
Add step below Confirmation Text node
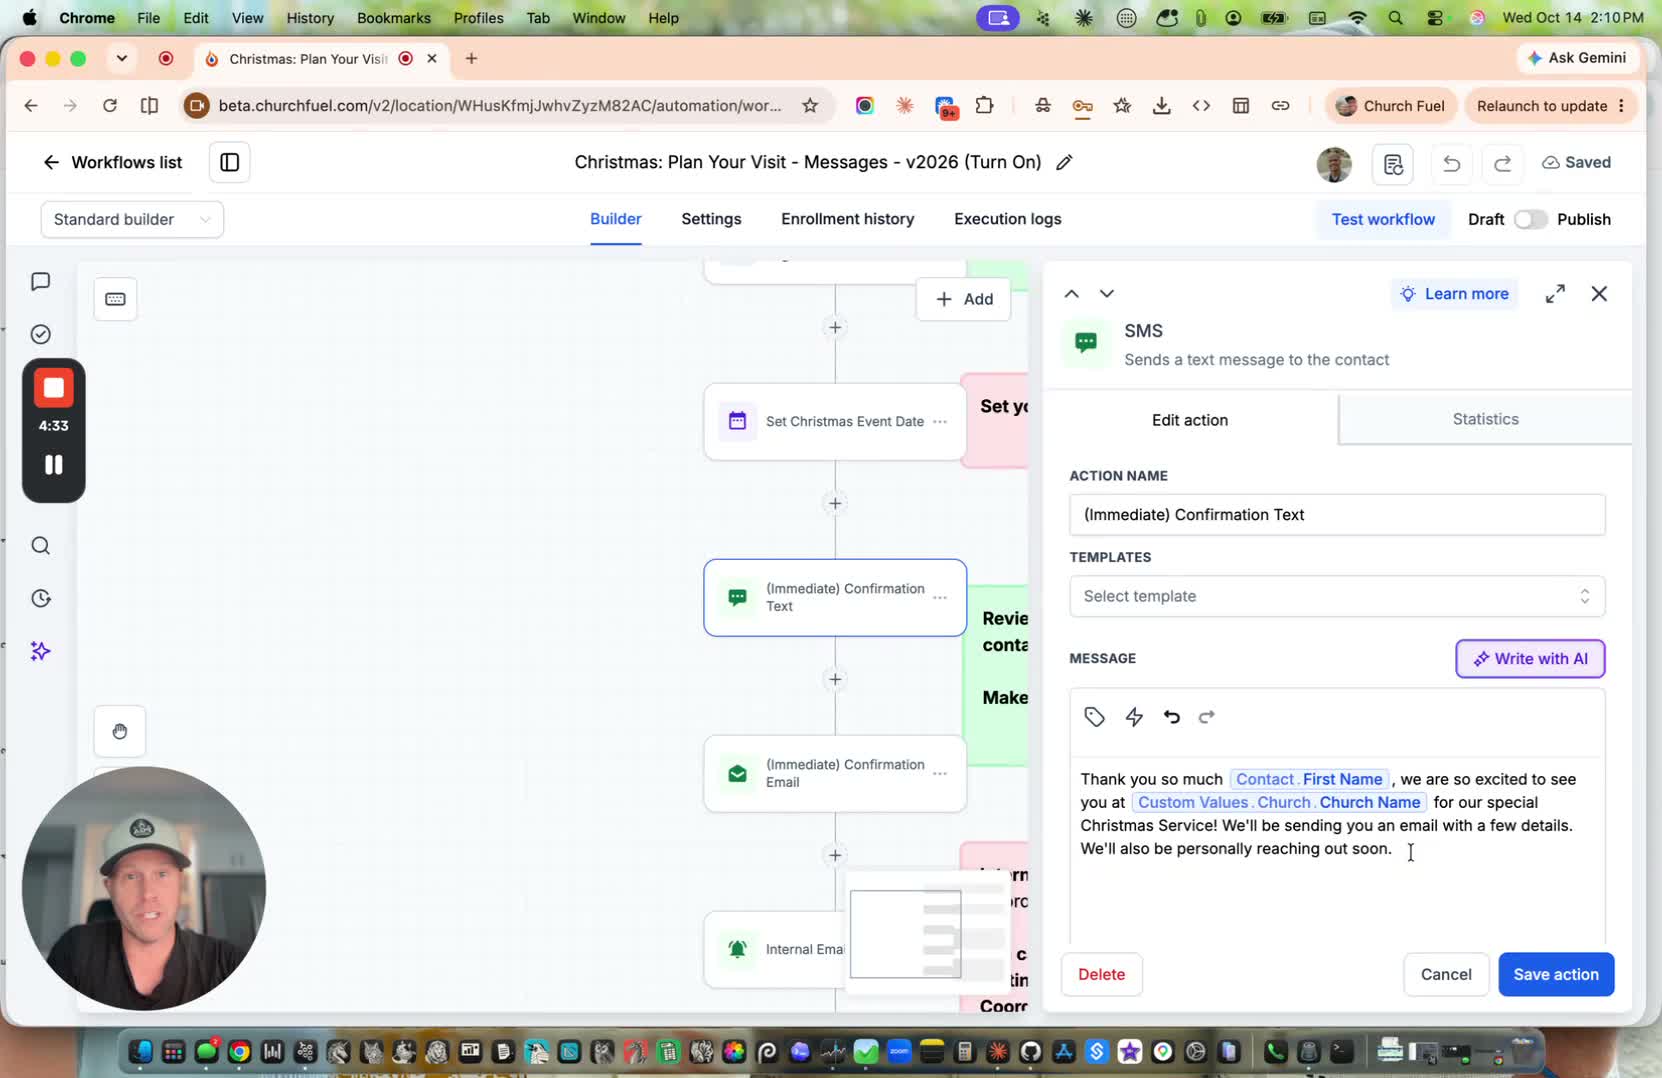835,679
